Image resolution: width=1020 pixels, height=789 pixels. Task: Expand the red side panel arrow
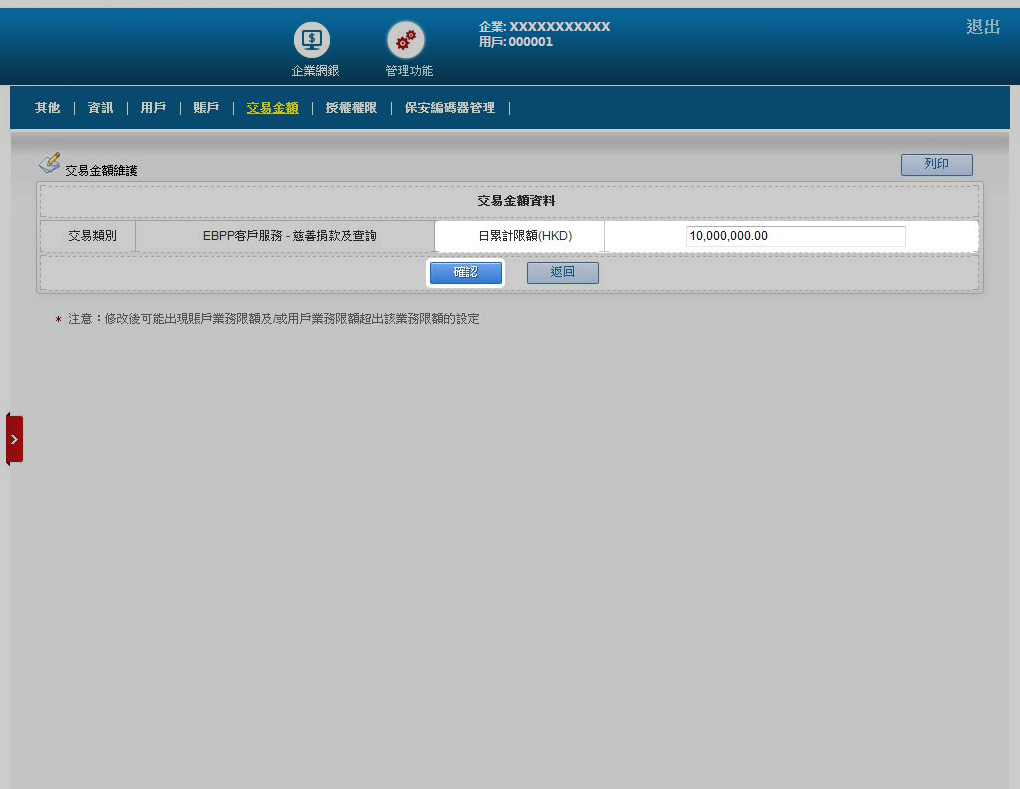(14, 439)
